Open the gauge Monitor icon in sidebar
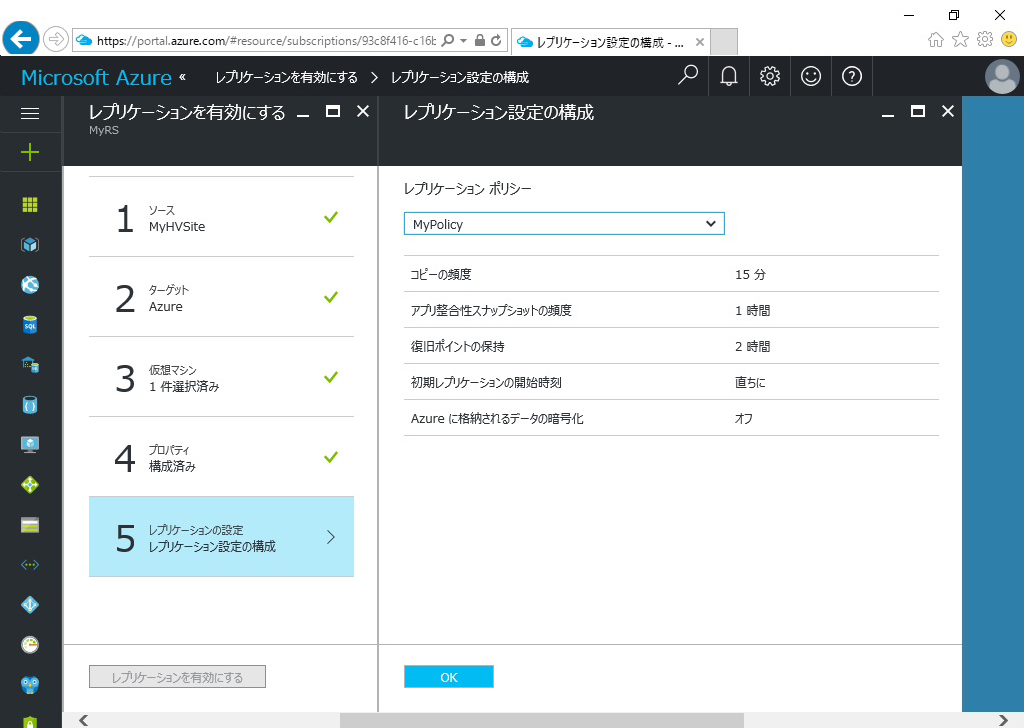 pos(30,644)
